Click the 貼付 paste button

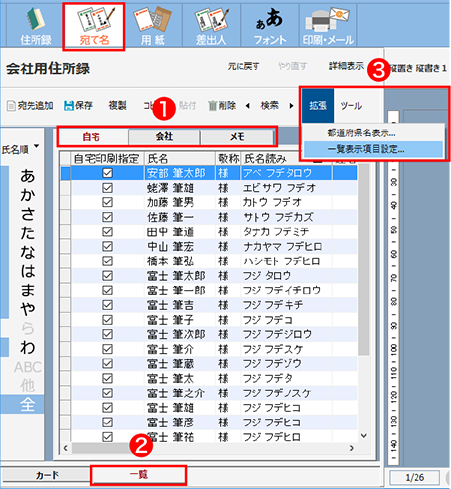pyautogui.click(x=187, y=106)
